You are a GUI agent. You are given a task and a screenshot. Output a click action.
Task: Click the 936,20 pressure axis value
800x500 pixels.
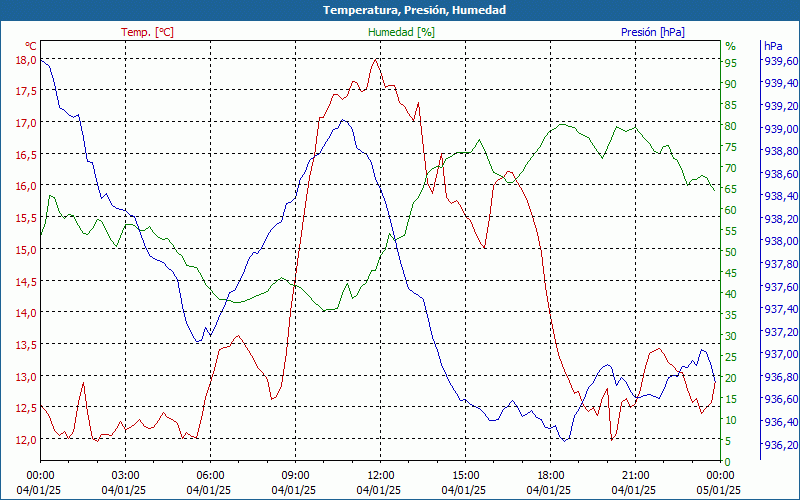(x=781, y=445)
